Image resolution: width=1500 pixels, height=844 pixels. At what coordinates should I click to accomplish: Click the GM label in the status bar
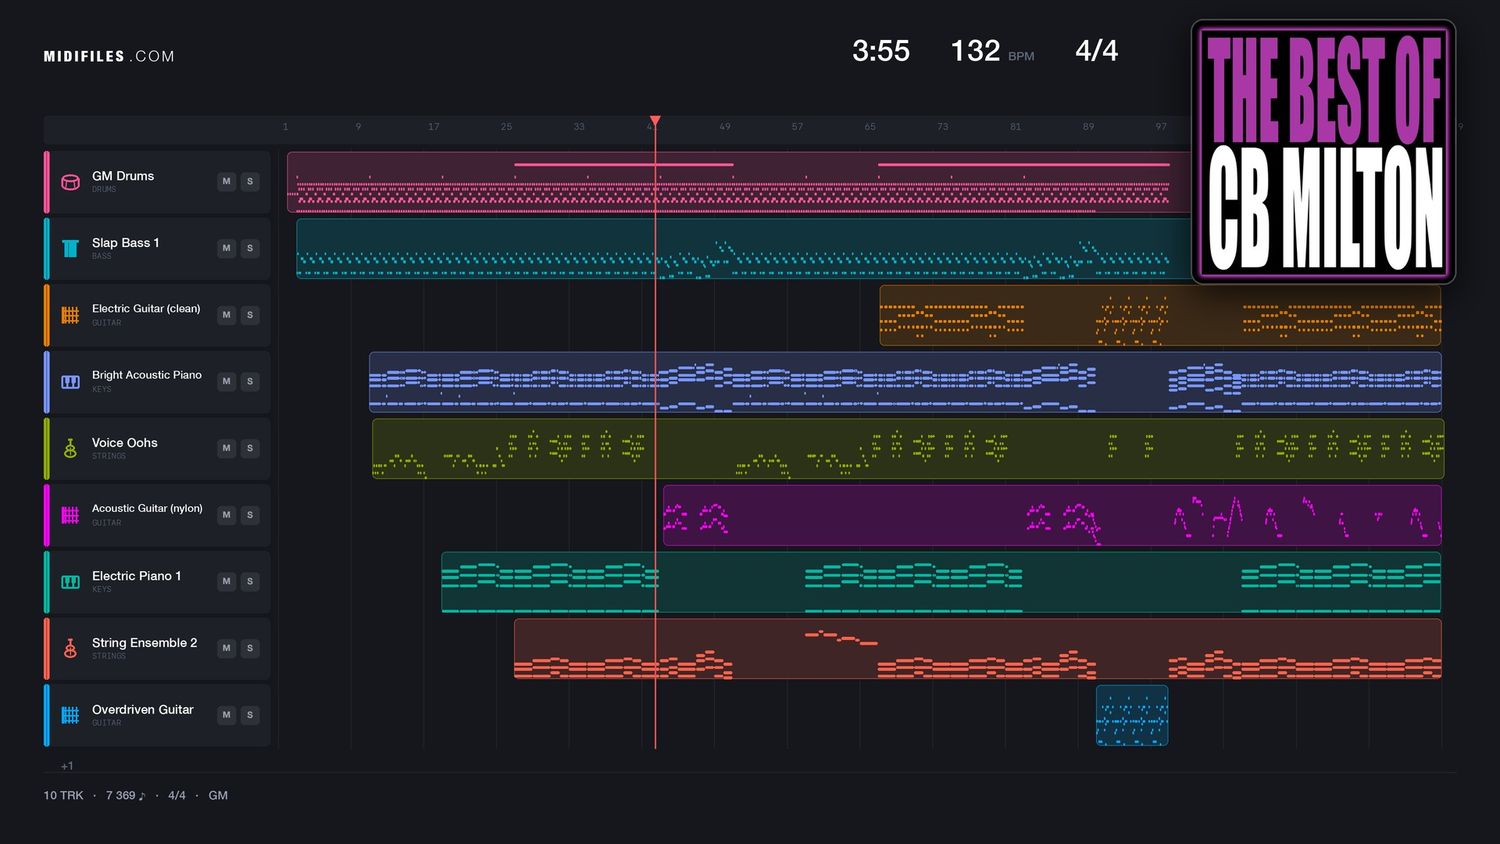[x=218, y=796]
